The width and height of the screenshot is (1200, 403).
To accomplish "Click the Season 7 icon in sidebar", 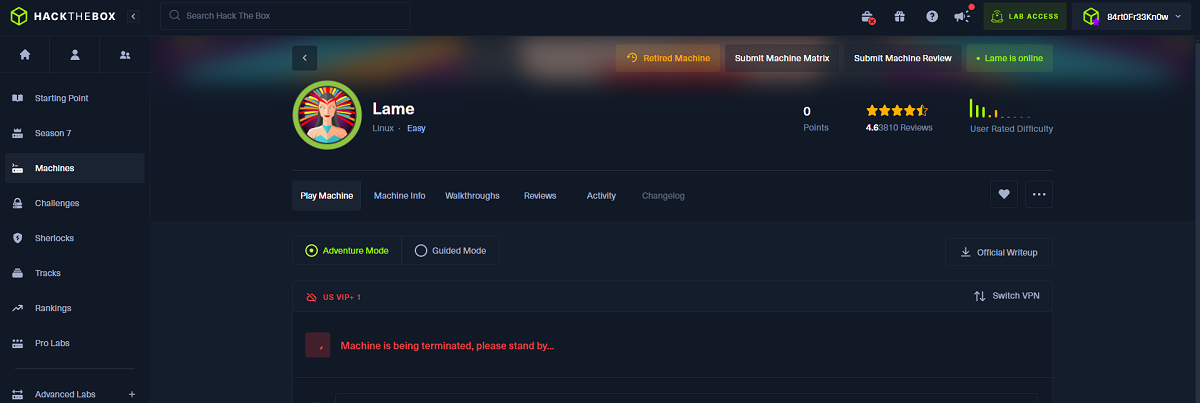I will [17, 133].
